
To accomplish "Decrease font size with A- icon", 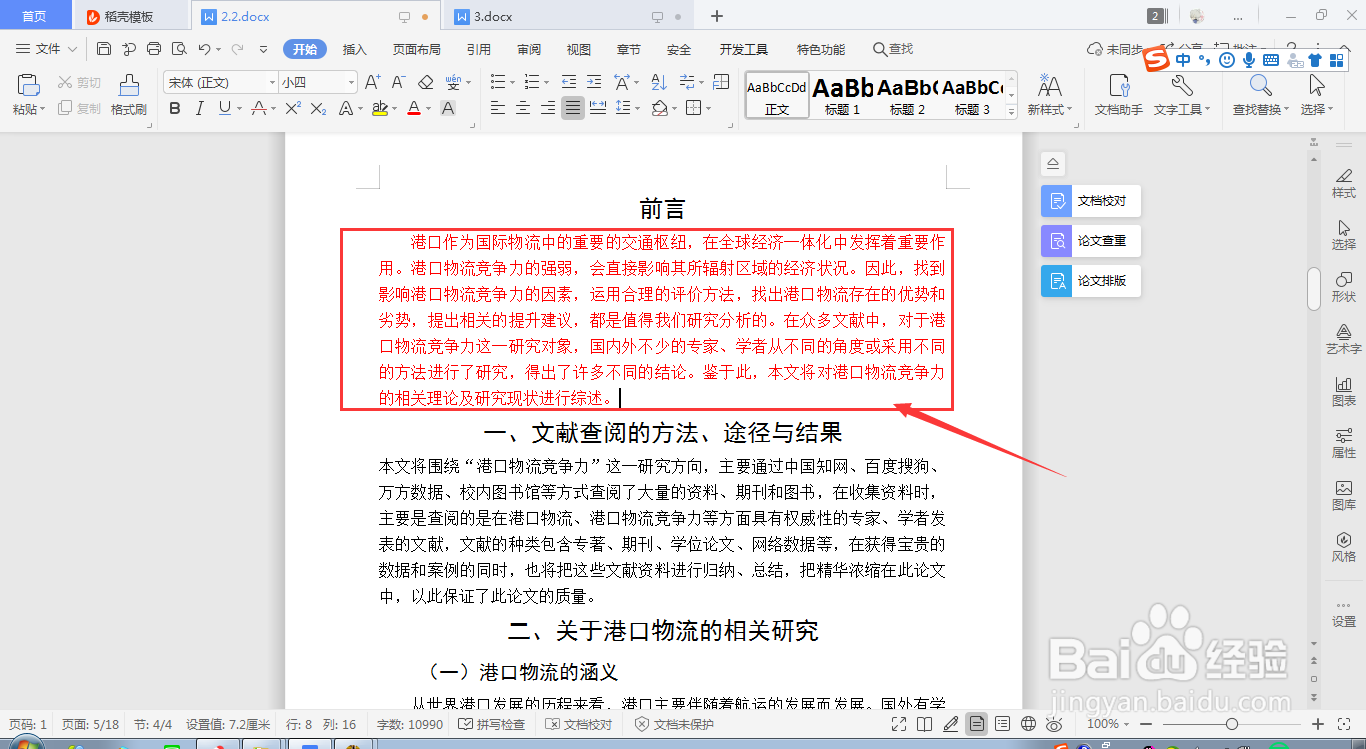I will coord(398,82).
